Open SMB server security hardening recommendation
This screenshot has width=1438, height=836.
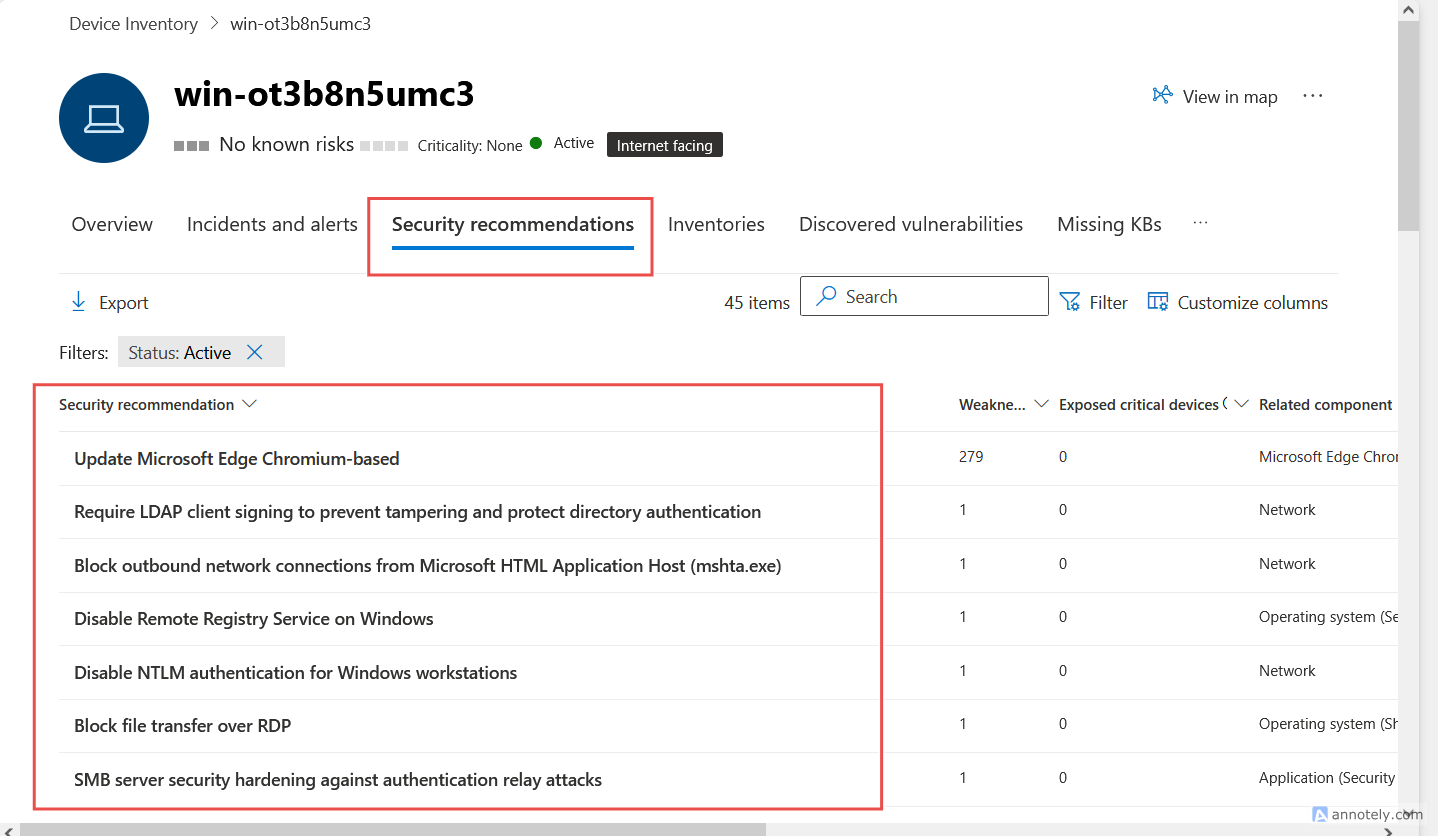[338, 780]
